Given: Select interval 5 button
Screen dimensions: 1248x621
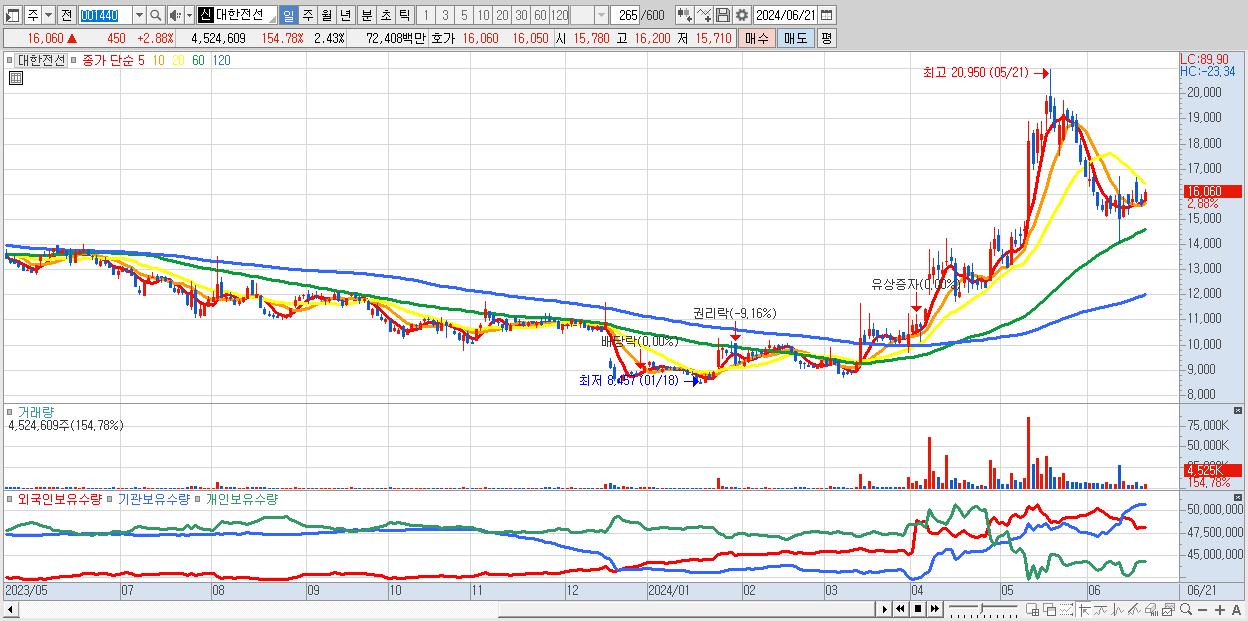Looking at the screenshot, I should coord(463,15).
